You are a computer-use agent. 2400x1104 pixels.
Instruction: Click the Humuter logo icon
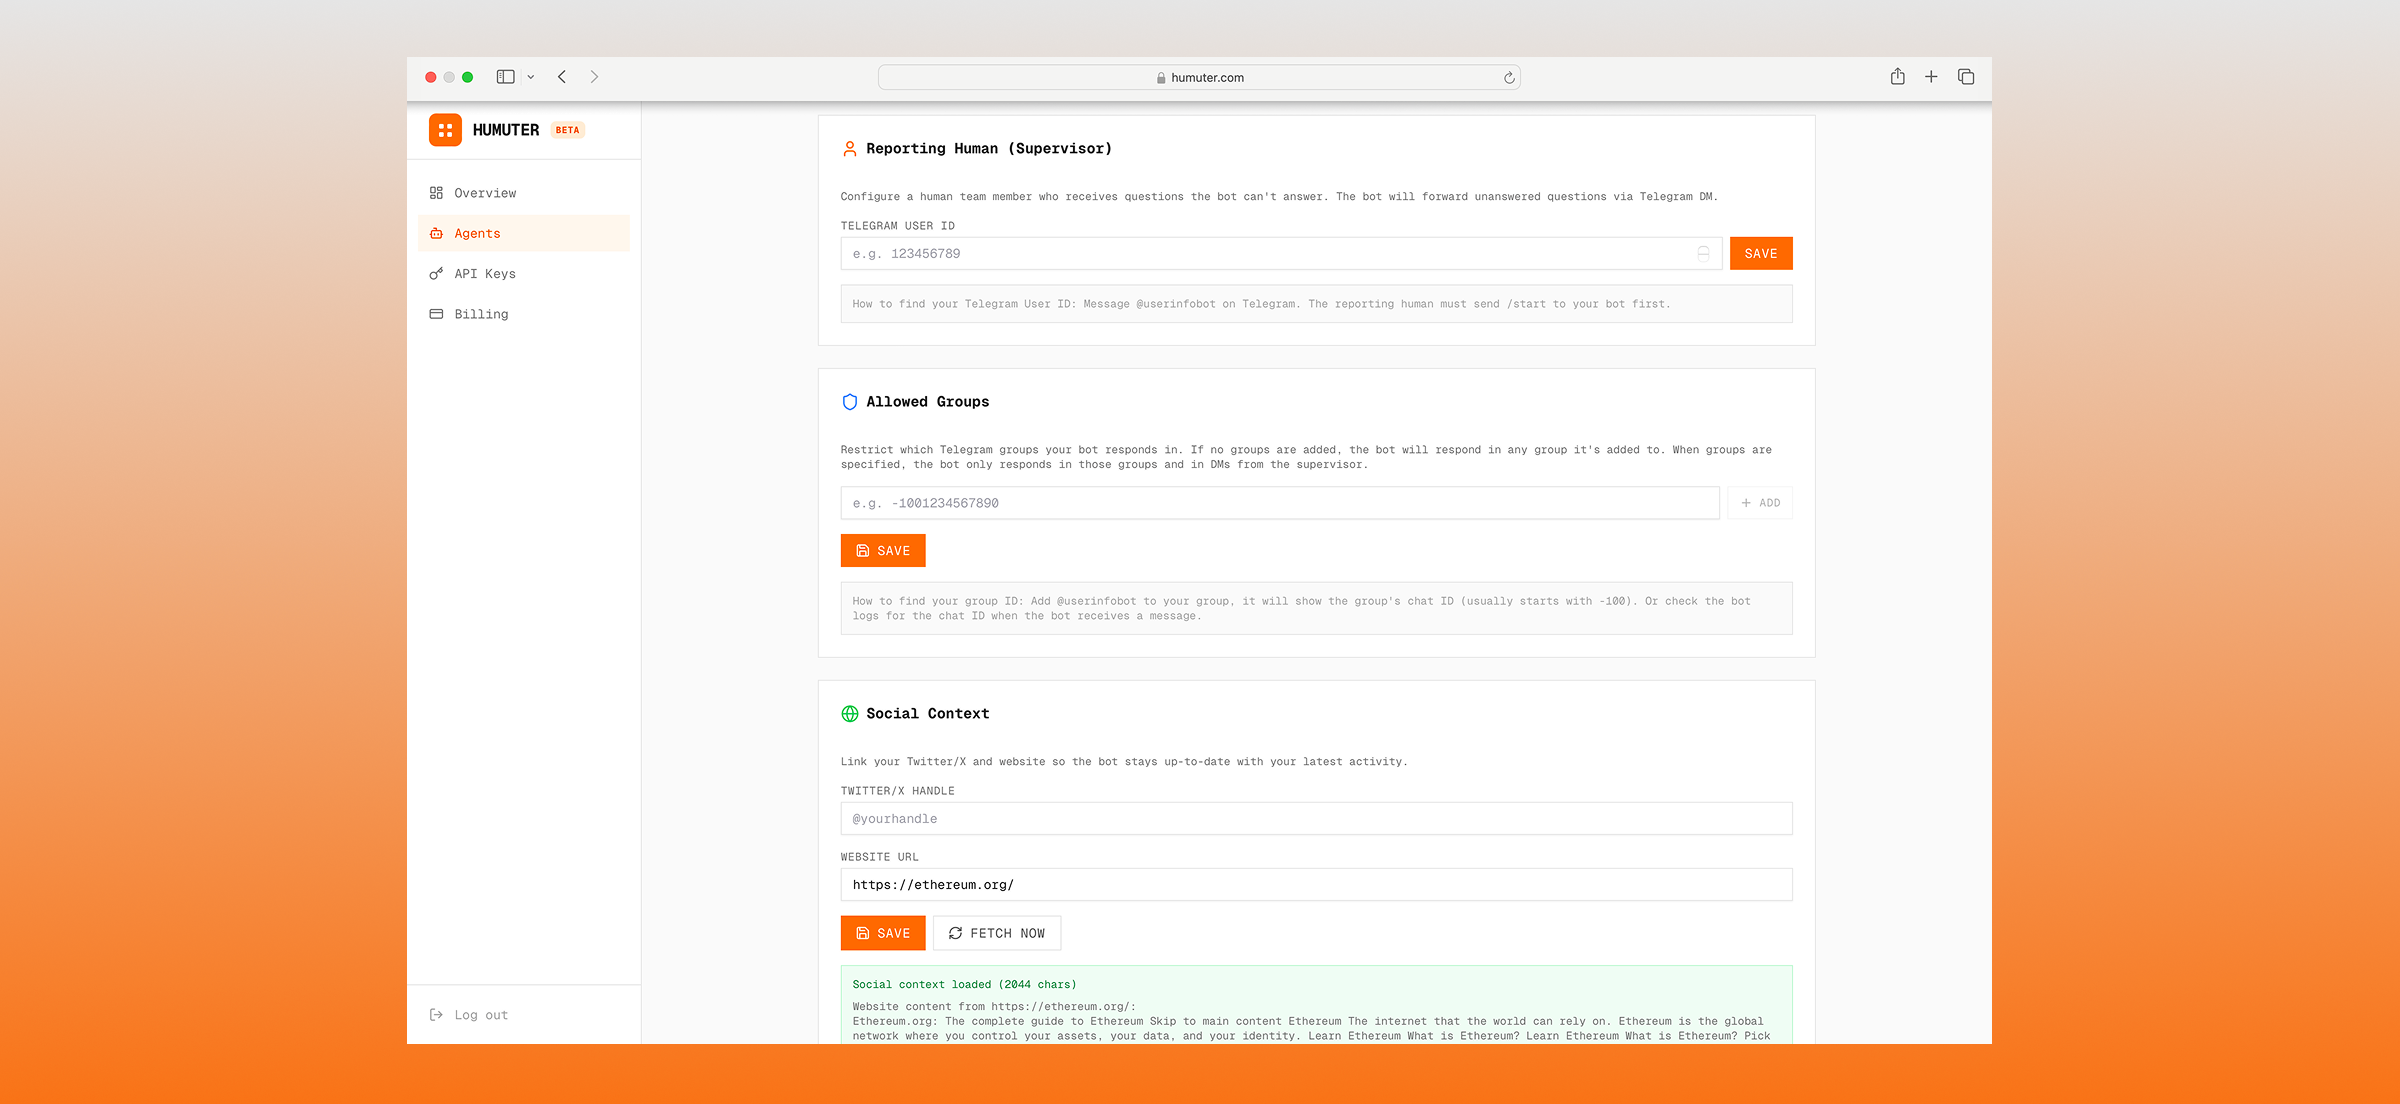445,130
